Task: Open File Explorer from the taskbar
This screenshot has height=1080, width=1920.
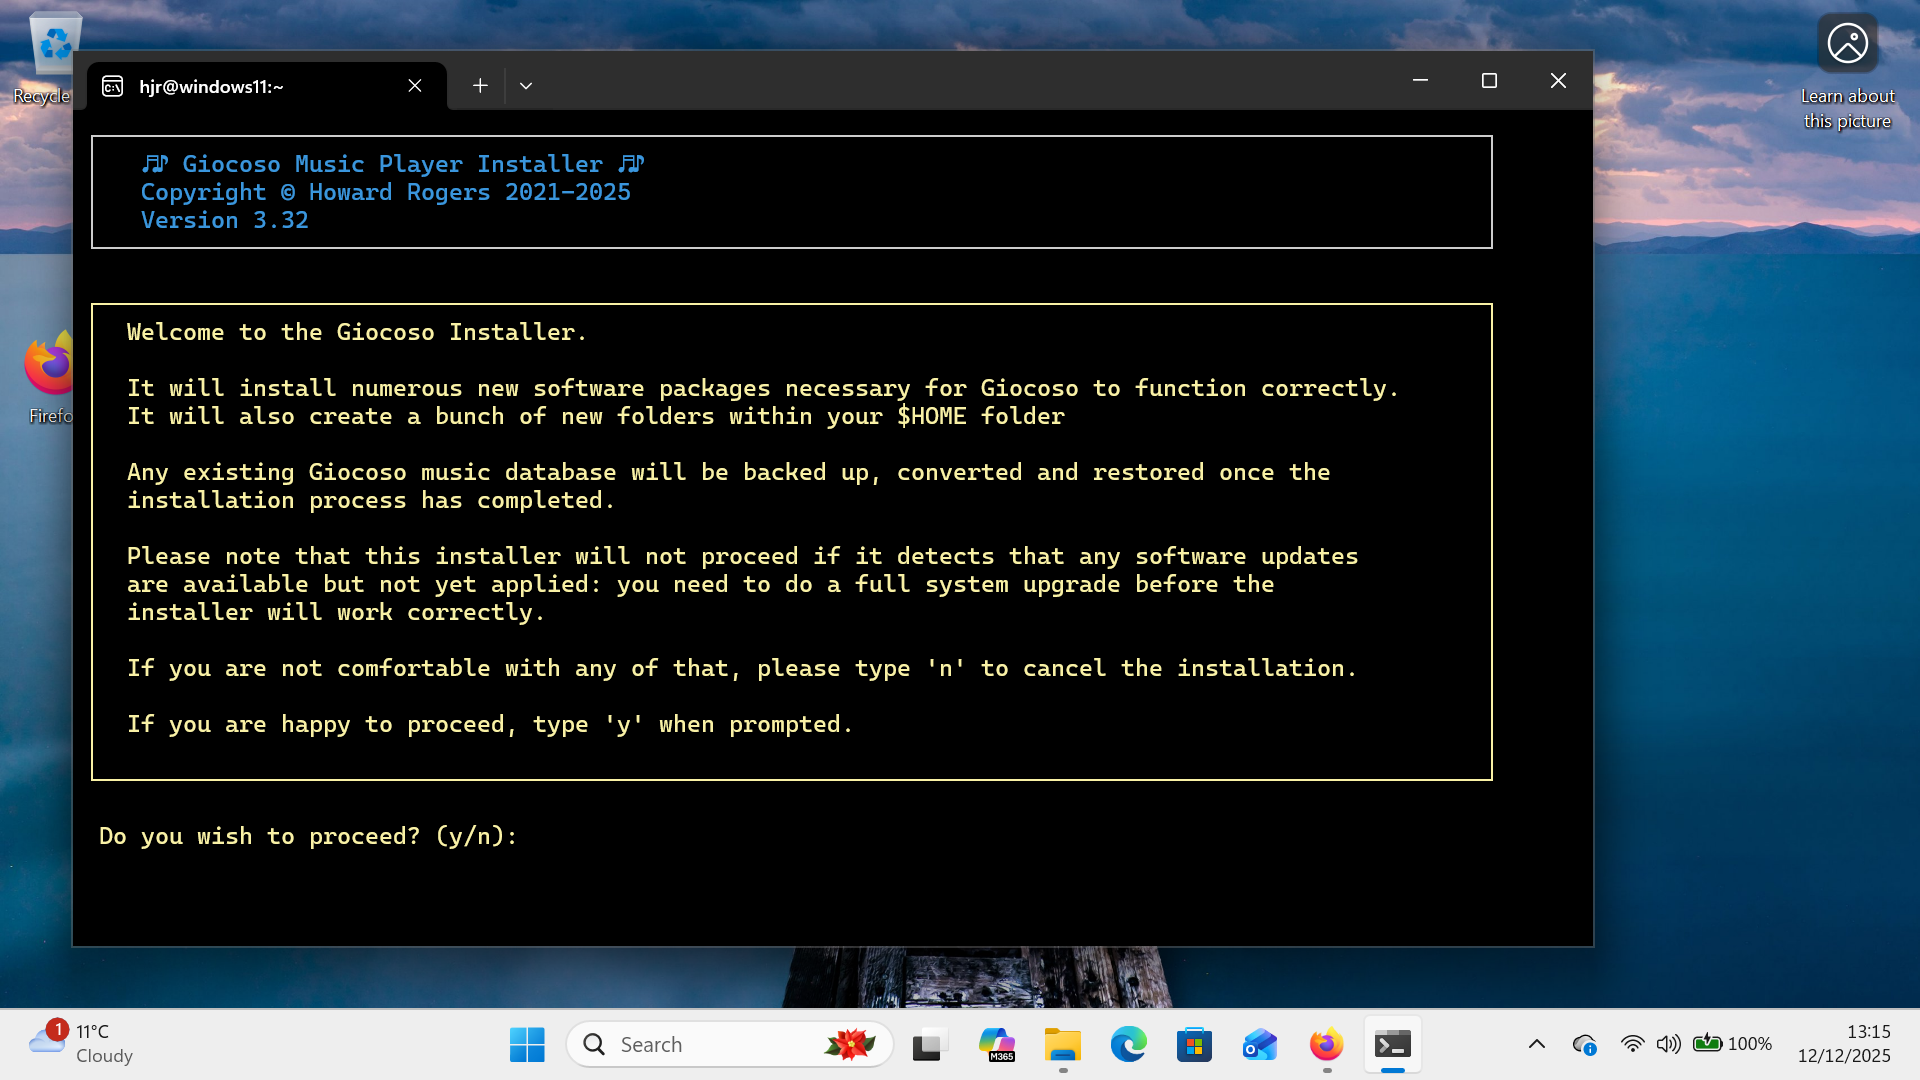Action: (1062, 1044)
